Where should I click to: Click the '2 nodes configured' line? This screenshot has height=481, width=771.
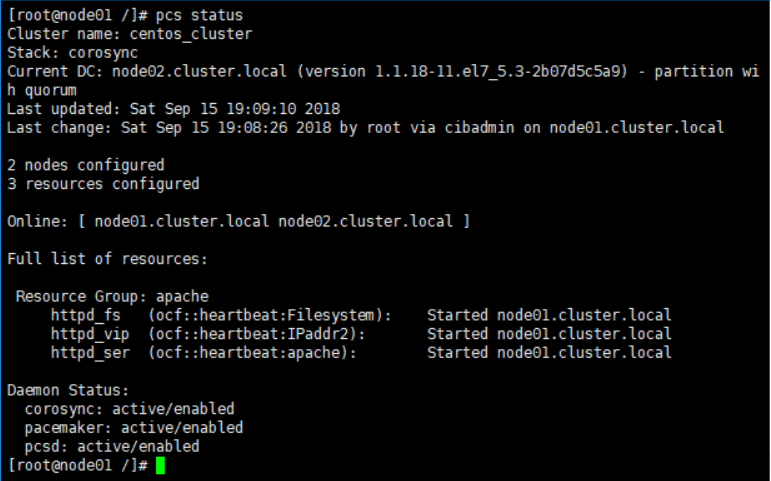[86, 165]
